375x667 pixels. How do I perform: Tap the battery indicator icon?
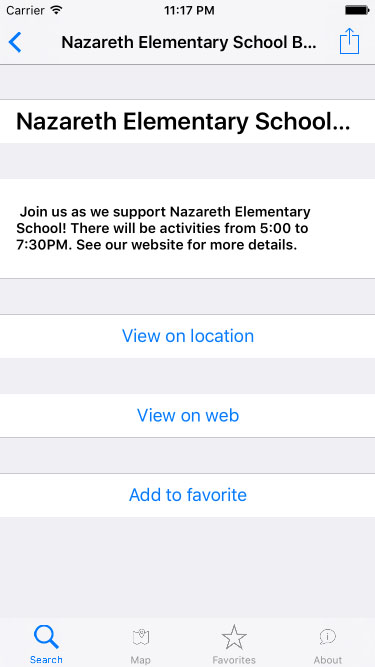[357, 10]
